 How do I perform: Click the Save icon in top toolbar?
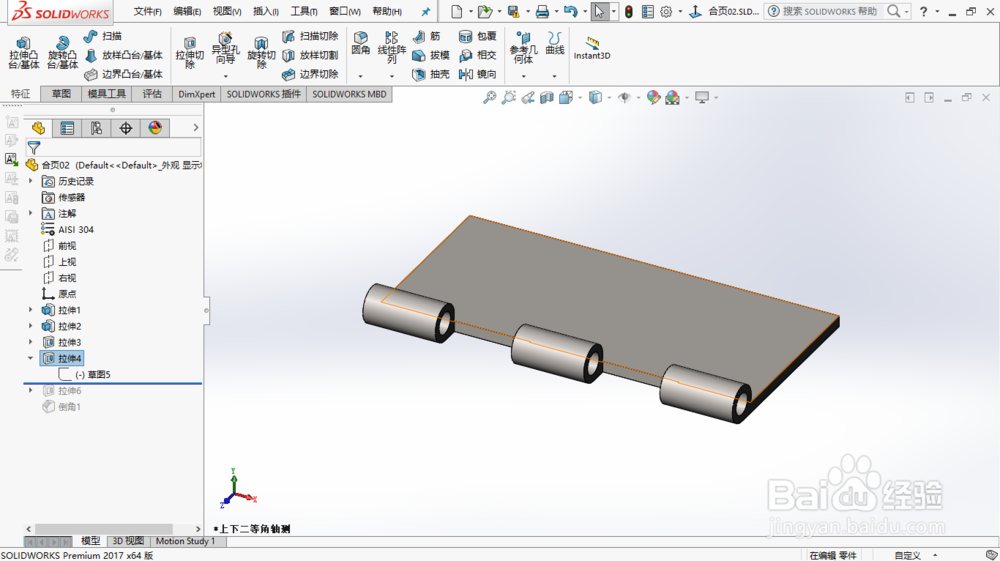(513, 11)
